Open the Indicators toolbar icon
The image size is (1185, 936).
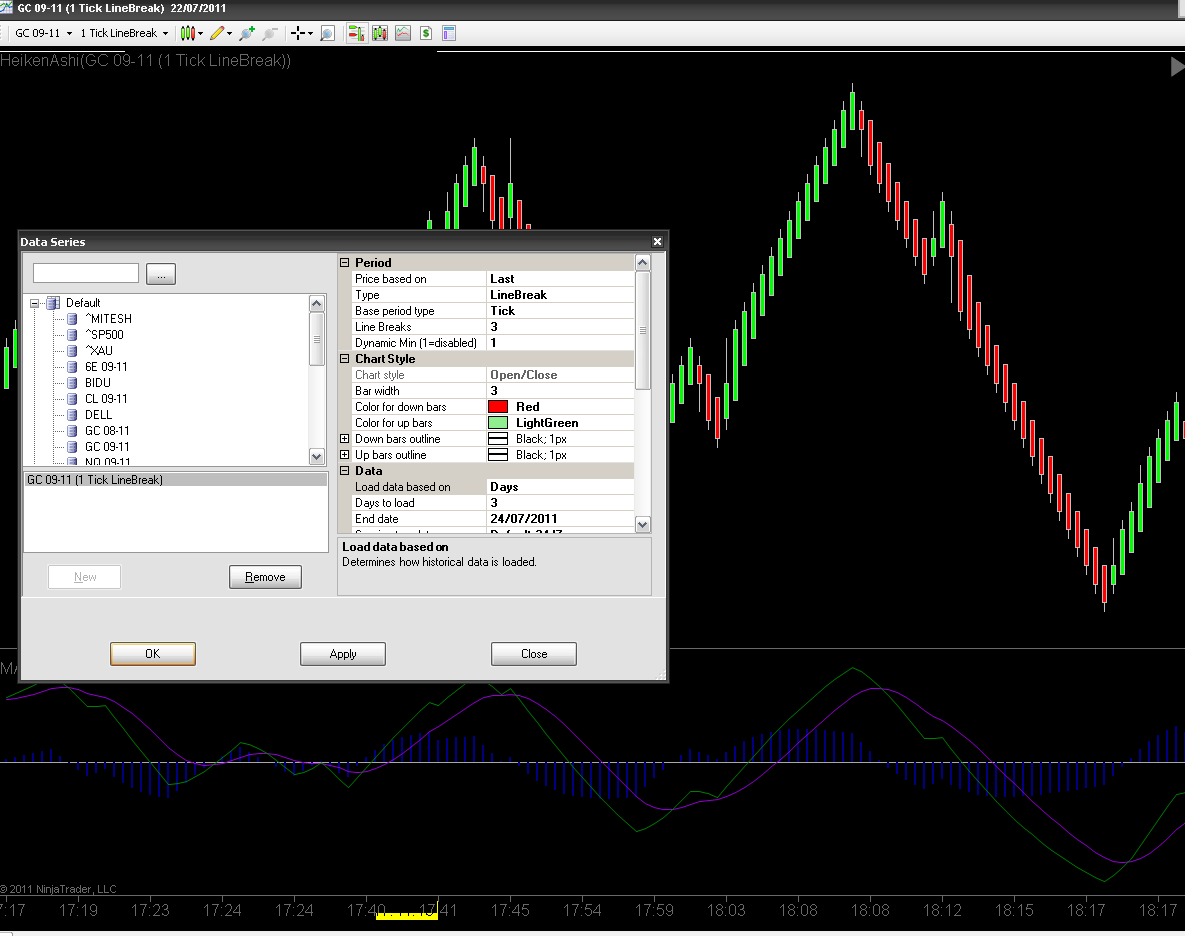tap(403, 33)
